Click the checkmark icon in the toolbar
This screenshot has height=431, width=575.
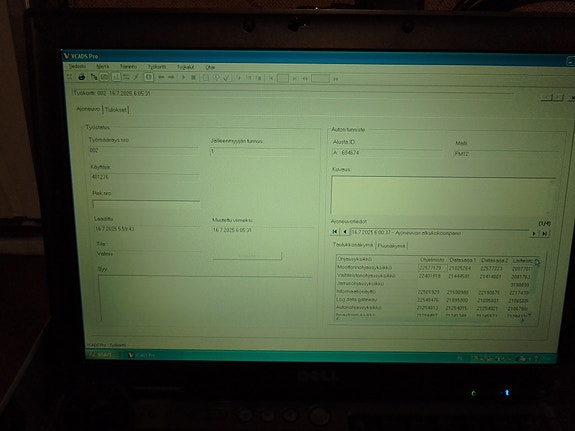pyautogui.click(x=226, y=78)
